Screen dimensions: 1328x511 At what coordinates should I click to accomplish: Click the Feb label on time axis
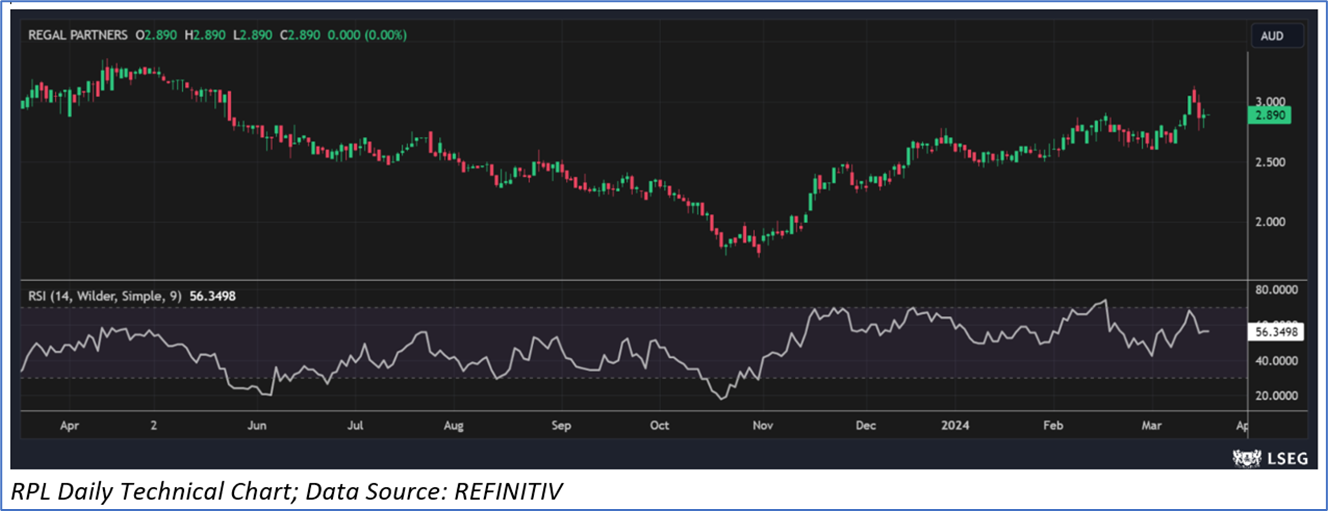click(1054, 425)
